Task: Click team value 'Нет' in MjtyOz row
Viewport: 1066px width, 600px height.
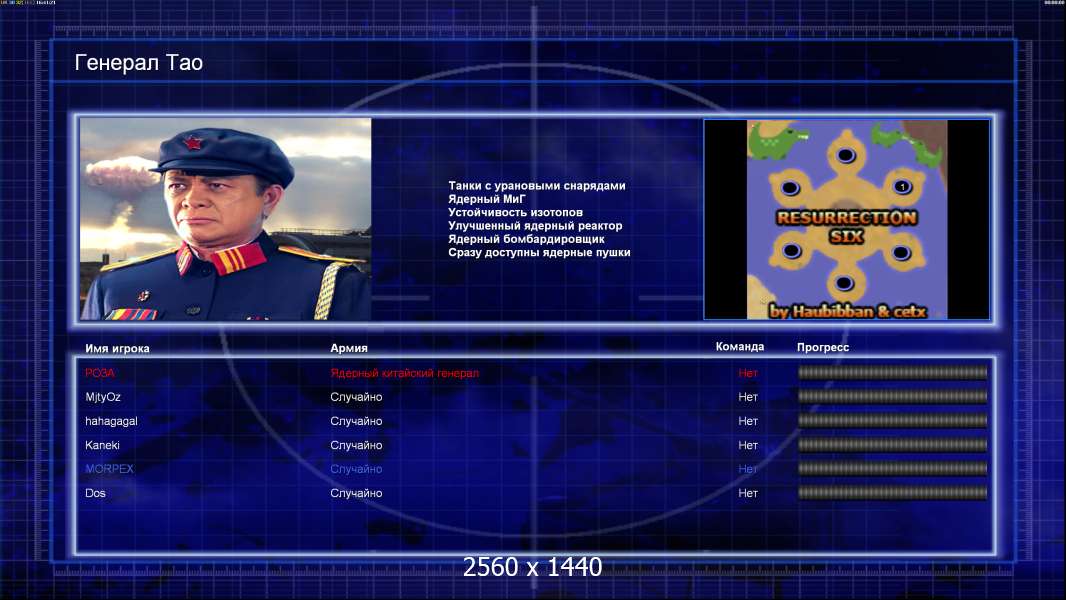Action: 748,397
